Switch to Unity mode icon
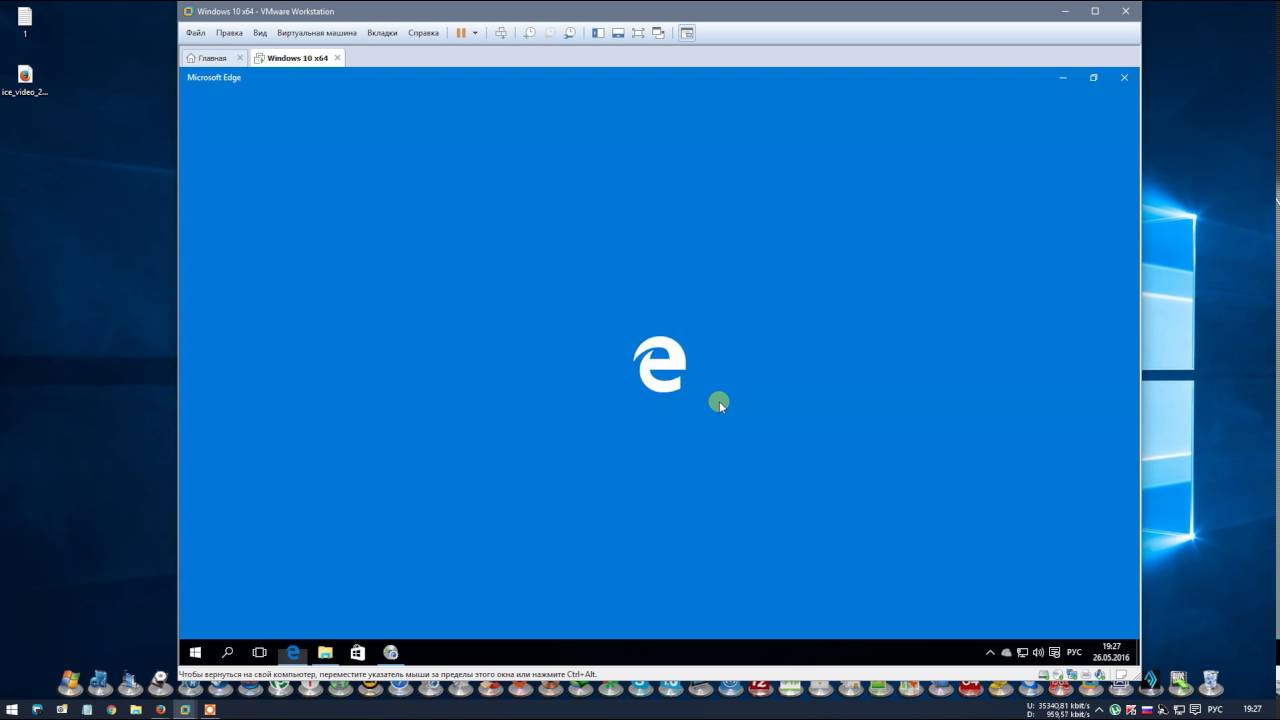Viewport: 1280px width, 720px height. 658,33
